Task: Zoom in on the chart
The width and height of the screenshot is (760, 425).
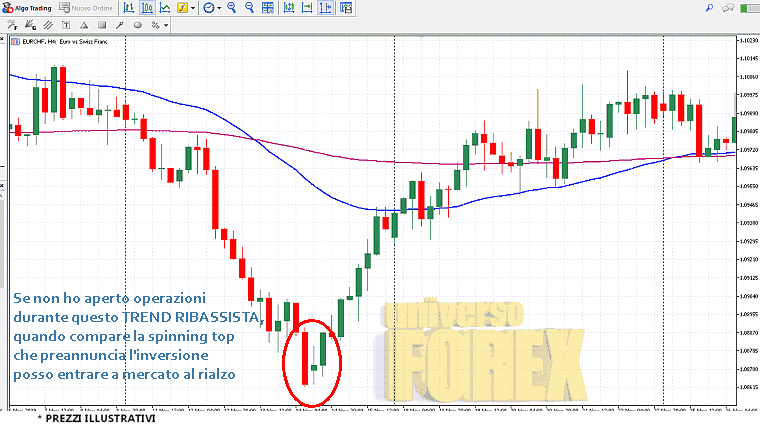Action: click(x=231, y=7)
